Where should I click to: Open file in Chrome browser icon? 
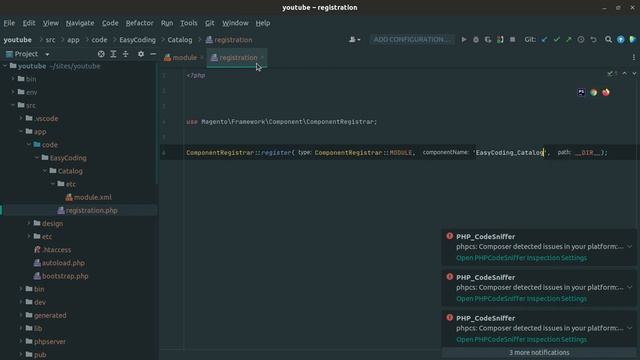click(x=593, y=93)
